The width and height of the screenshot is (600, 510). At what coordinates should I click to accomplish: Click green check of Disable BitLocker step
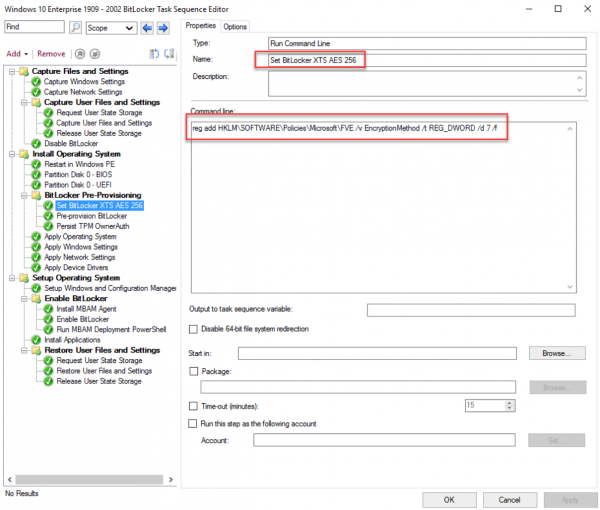coord(36,144)
